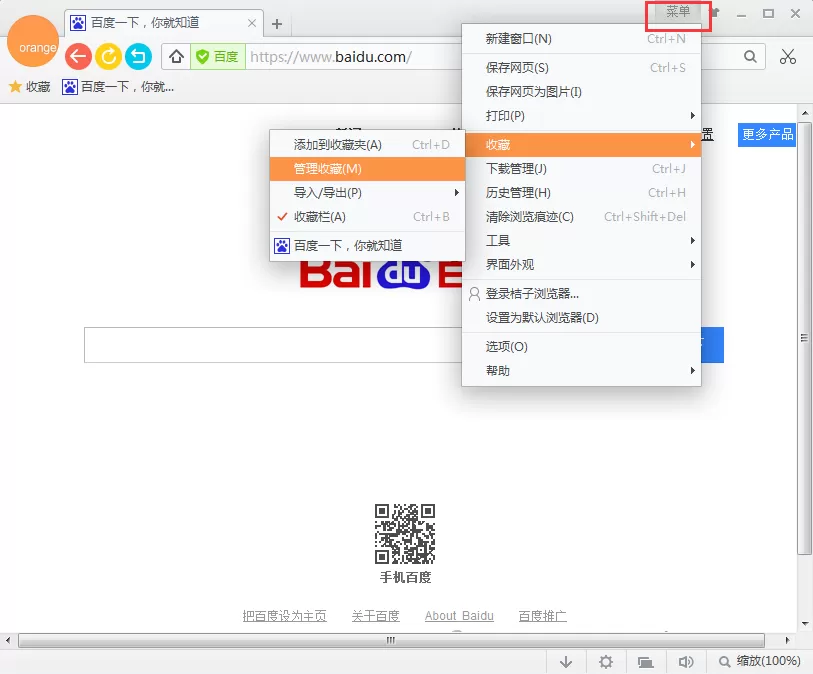Open the scissors screenshot tool

point(788,57)
